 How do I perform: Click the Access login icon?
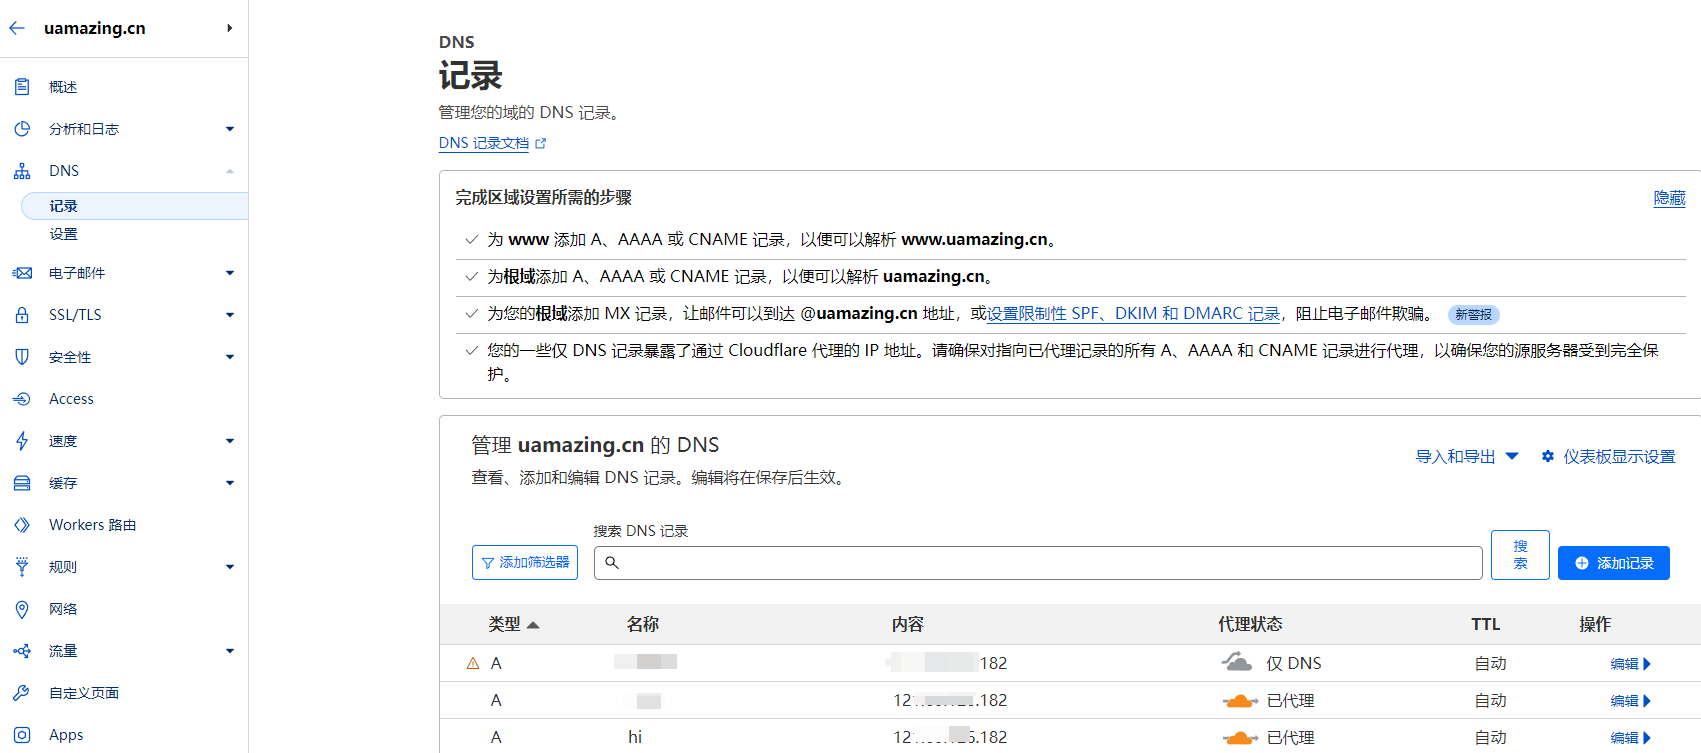point(22,399)
